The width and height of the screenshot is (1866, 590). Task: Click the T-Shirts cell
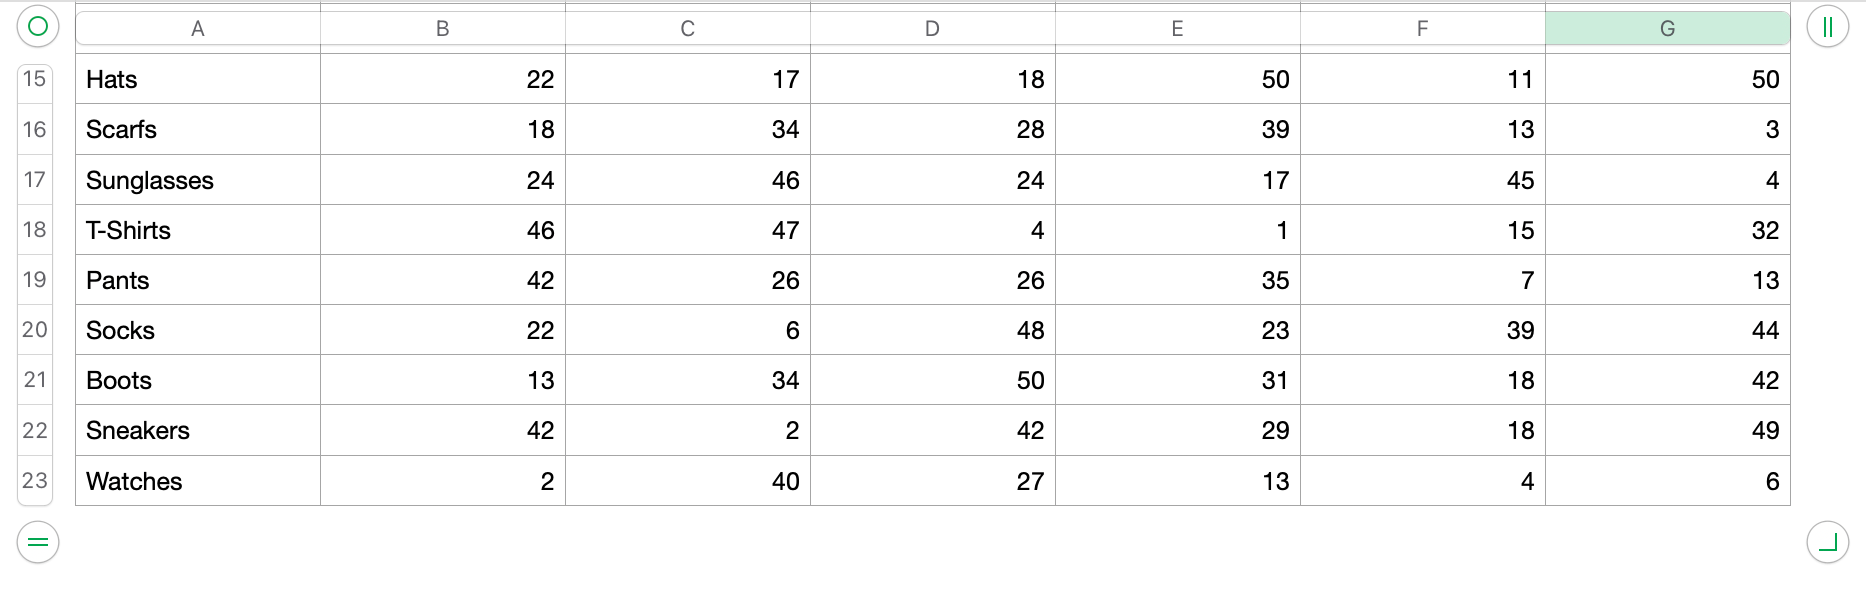coord(198,230)
